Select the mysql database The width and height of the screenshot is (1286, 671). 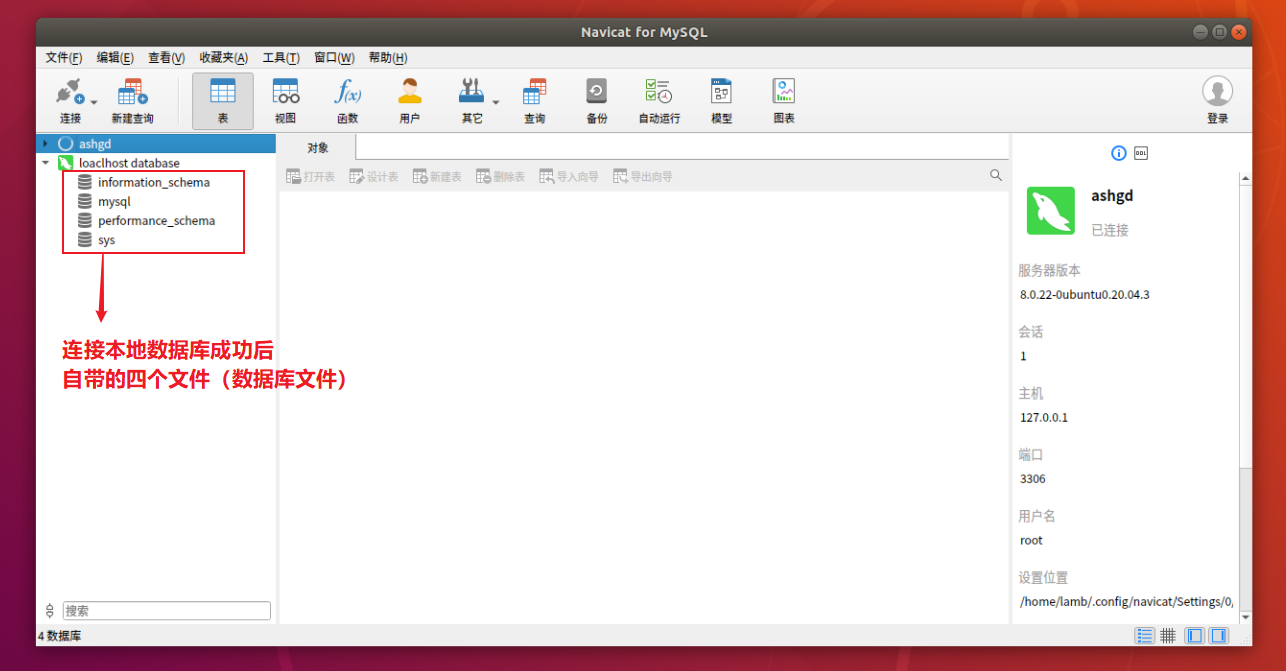click(x=114, y=201)
